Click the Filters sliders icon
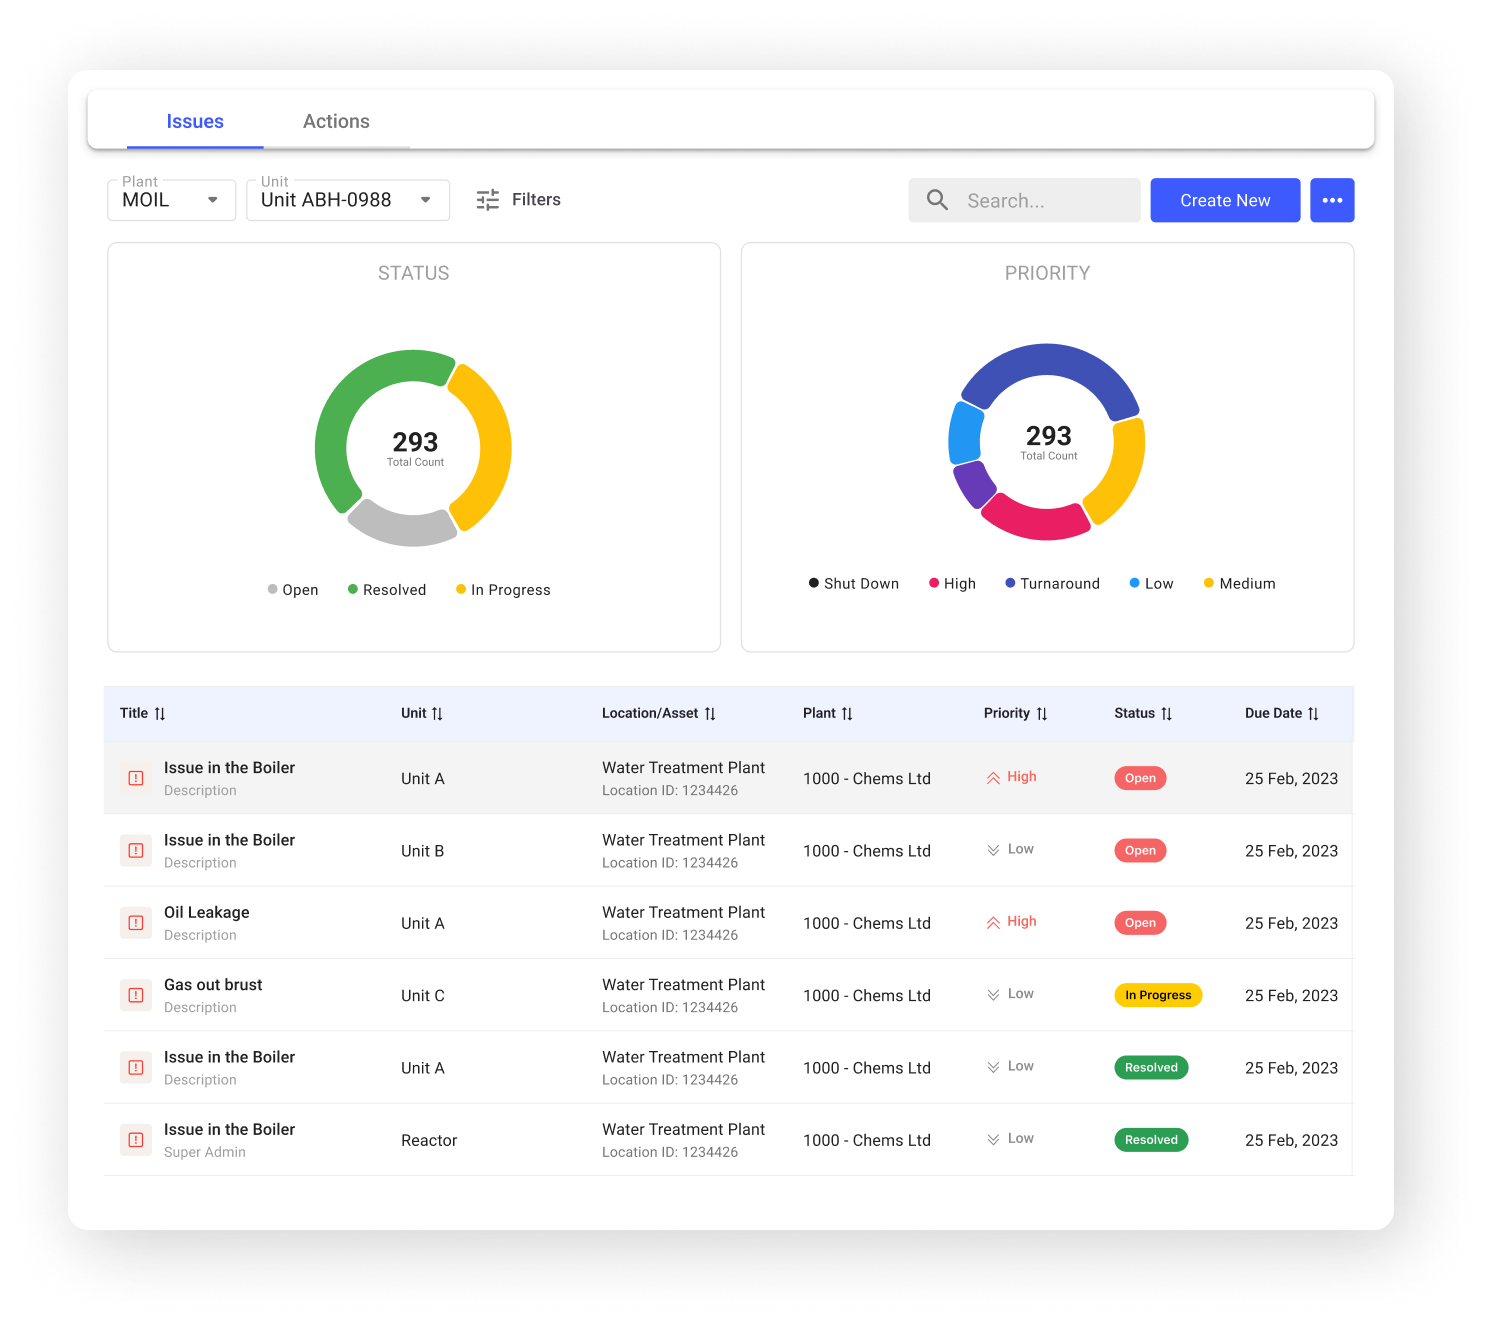The height and width of the screenshot is (1323, 1486). 487,200
